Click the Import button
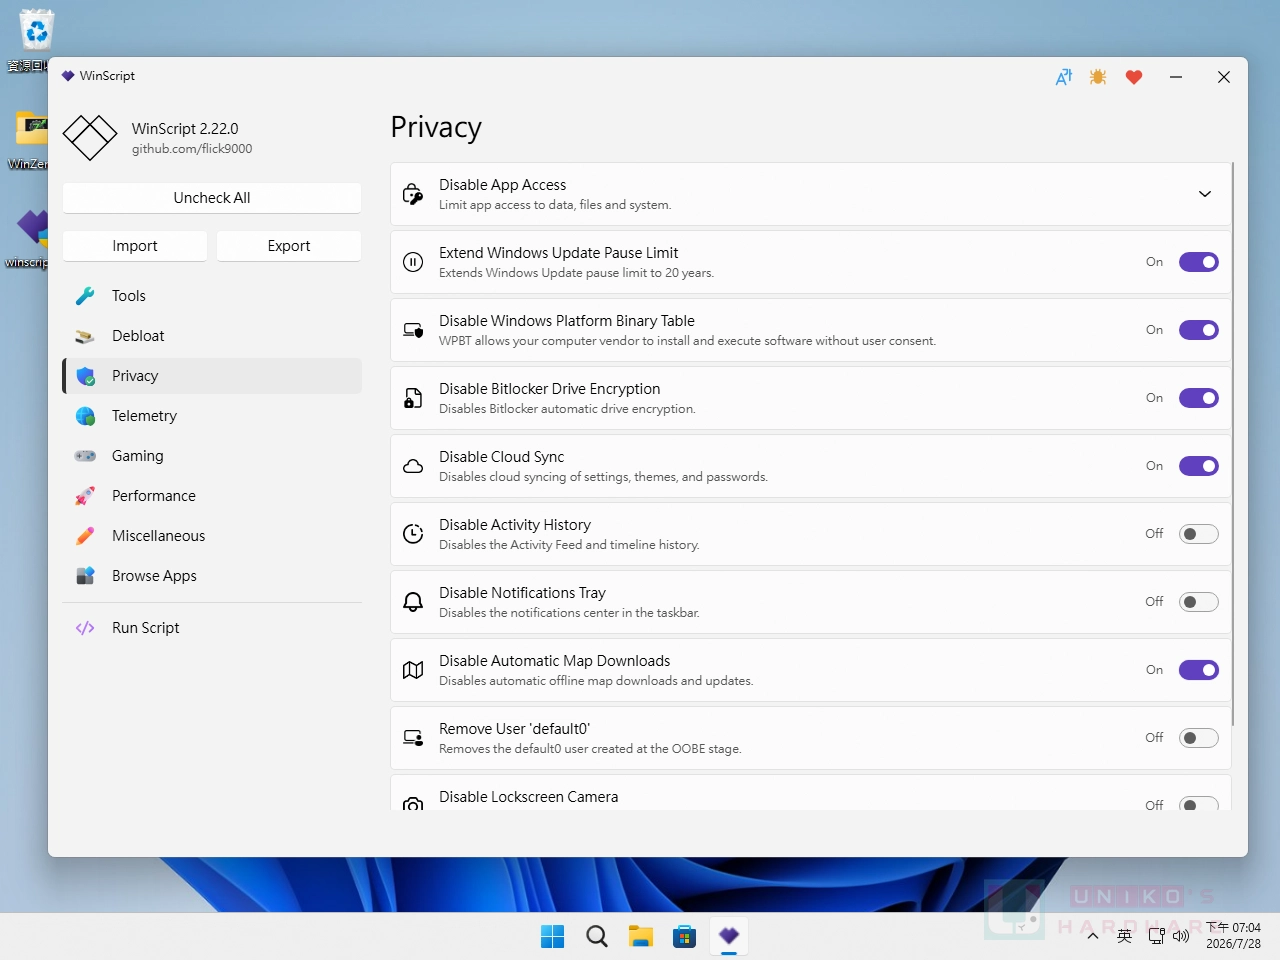This screenshot has height=960, width=1280. point(135,246)
